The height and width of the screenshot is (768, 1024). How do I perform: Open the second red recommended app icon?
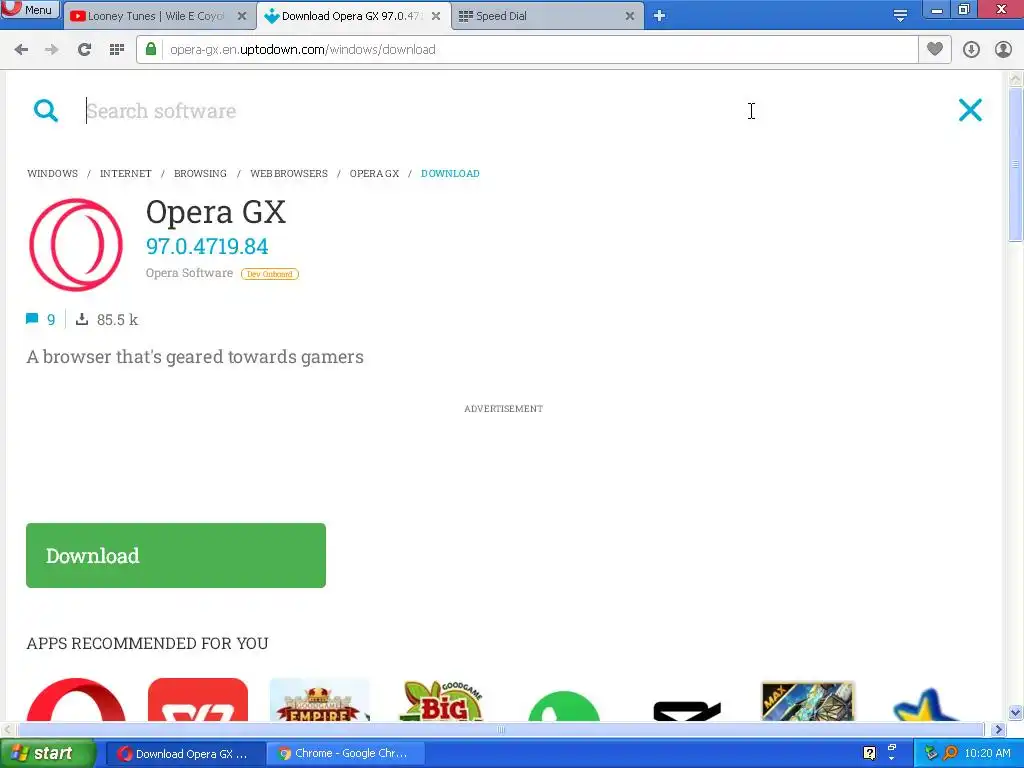pos(198,699)
